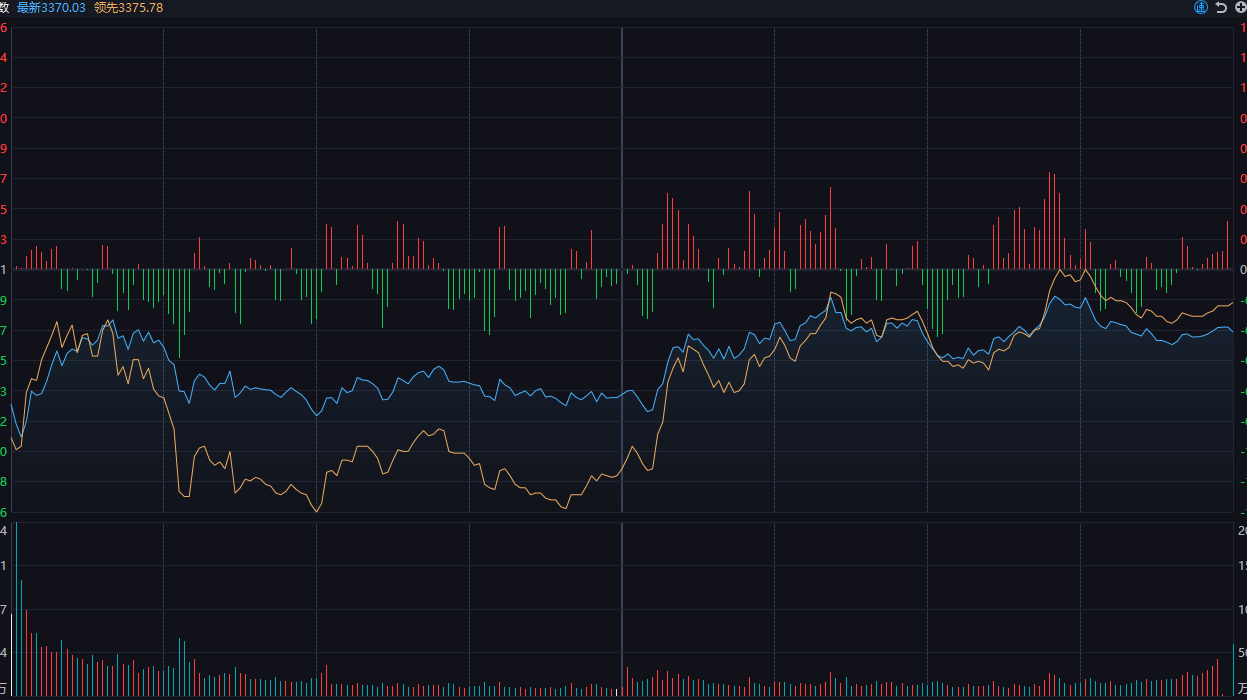1247x700 pixels.
Task: Select the longest green histogram bar
Action: point(179,312)
